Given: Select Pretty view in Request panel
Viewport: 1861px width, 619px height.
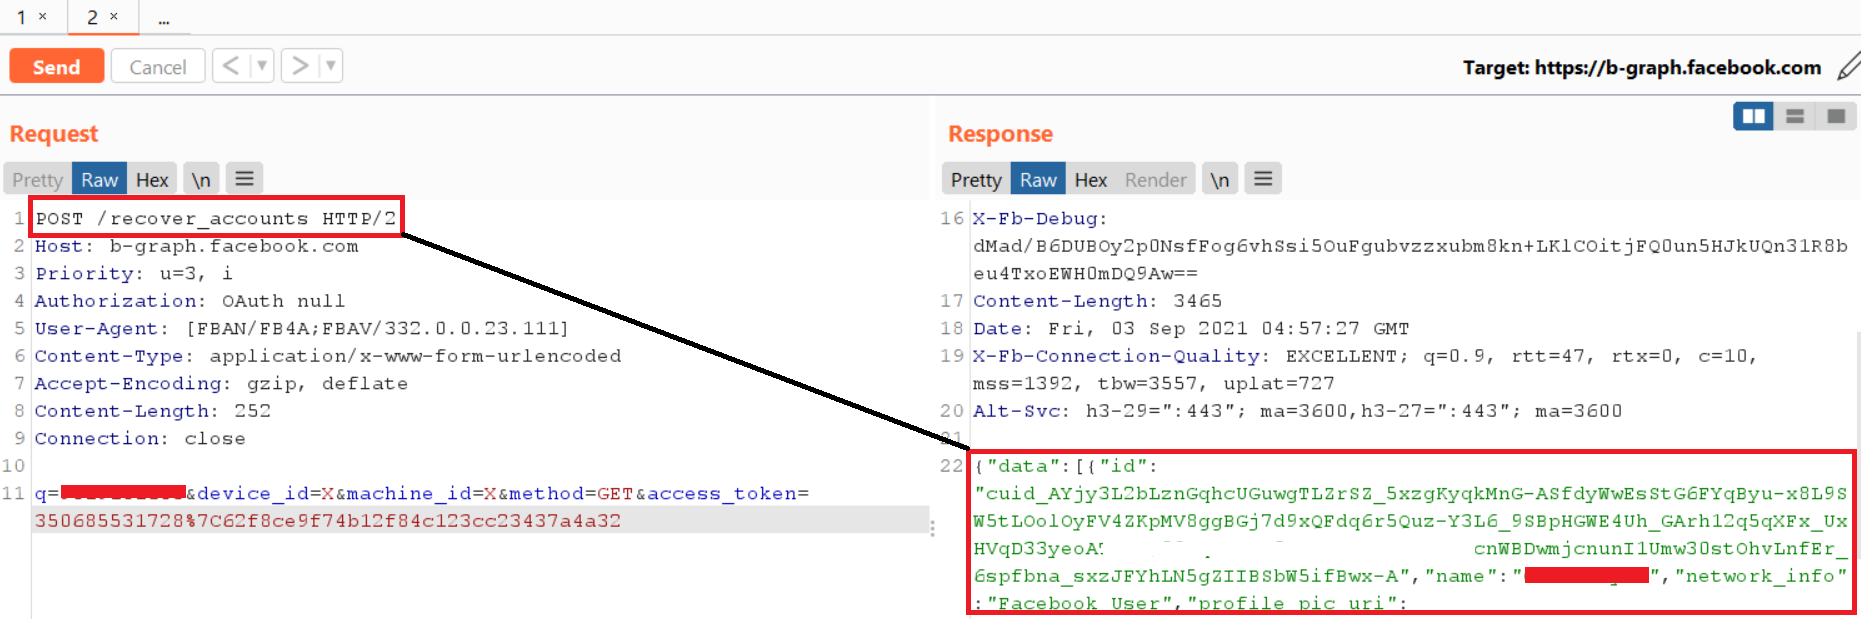Looking at the screenshot, I should point(37,180).
